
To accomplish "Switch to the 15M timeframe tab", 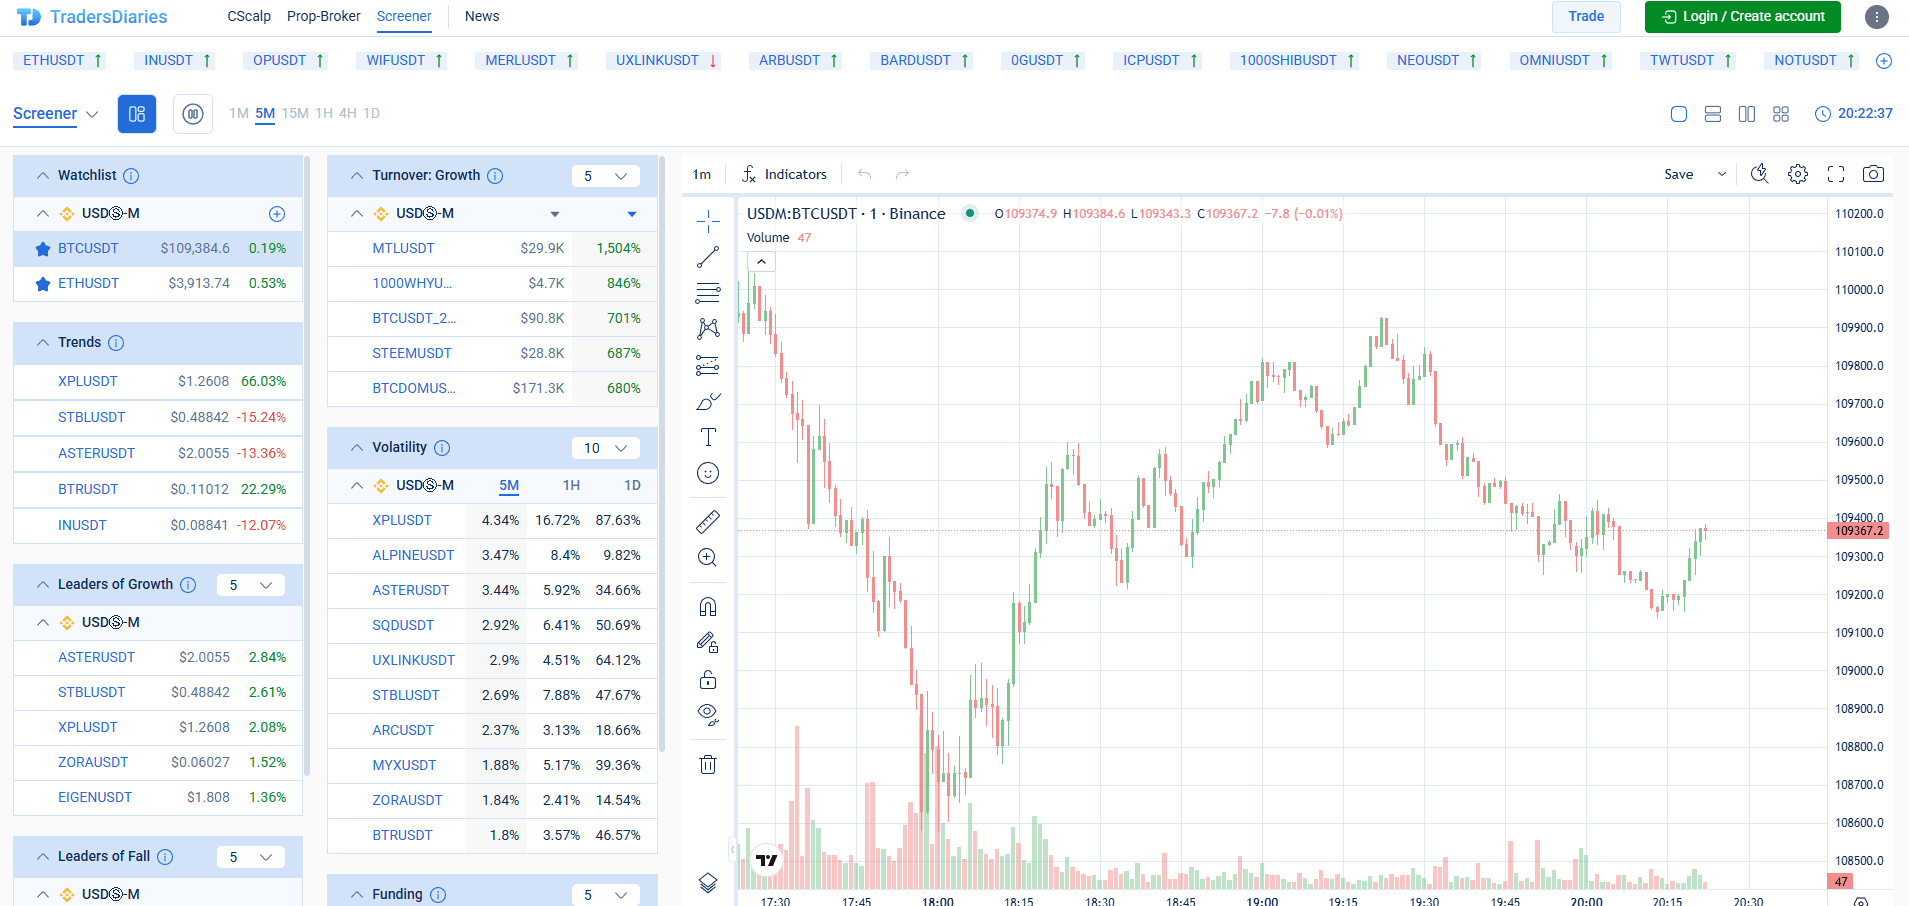I will [295, 113].
